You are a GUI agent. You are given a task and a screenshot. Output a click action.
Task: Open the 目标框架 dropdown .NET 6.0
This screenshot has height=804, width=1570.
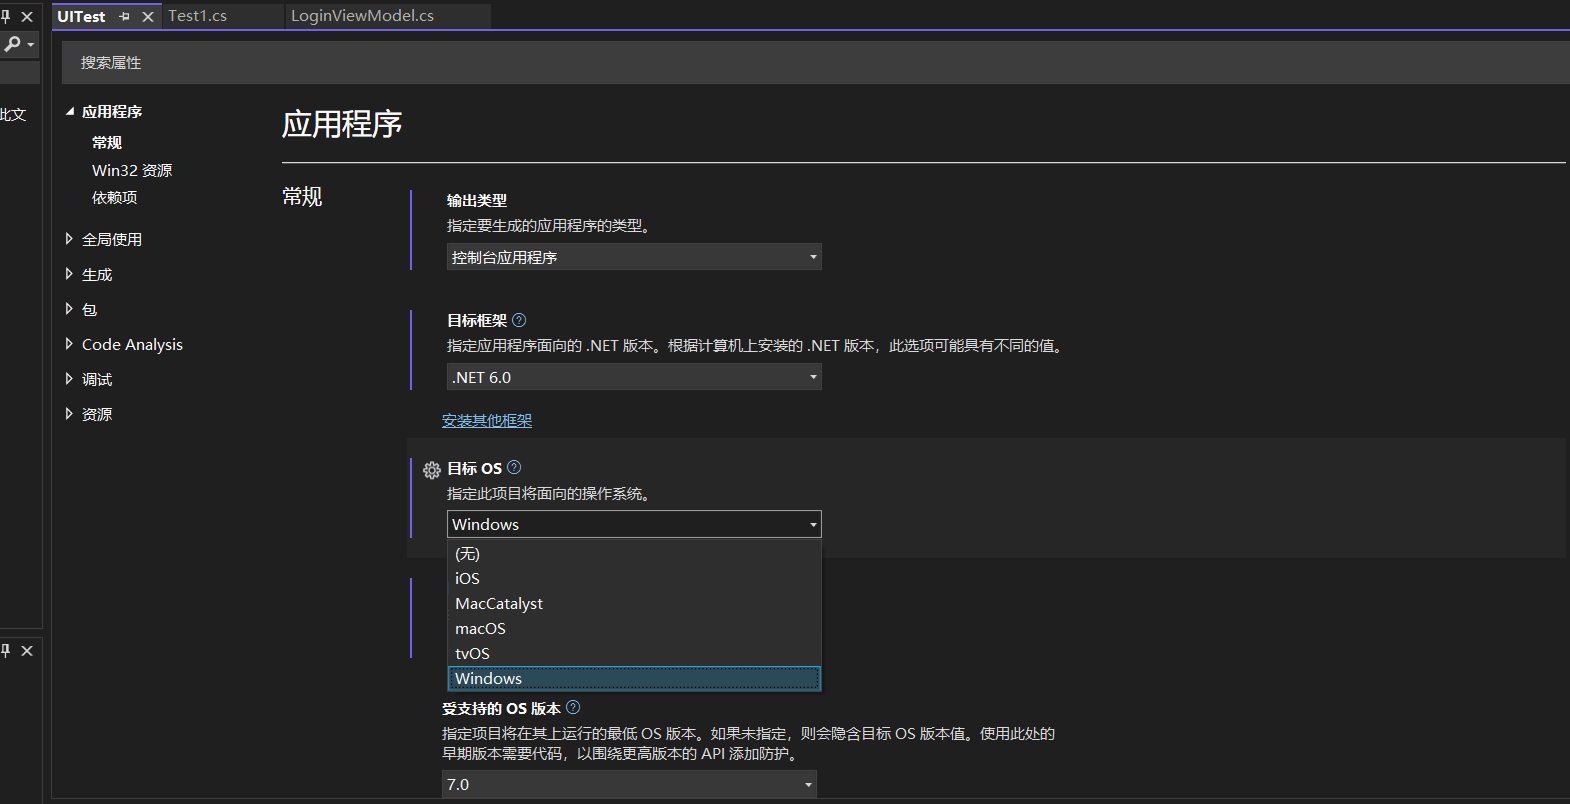[634, 377]
